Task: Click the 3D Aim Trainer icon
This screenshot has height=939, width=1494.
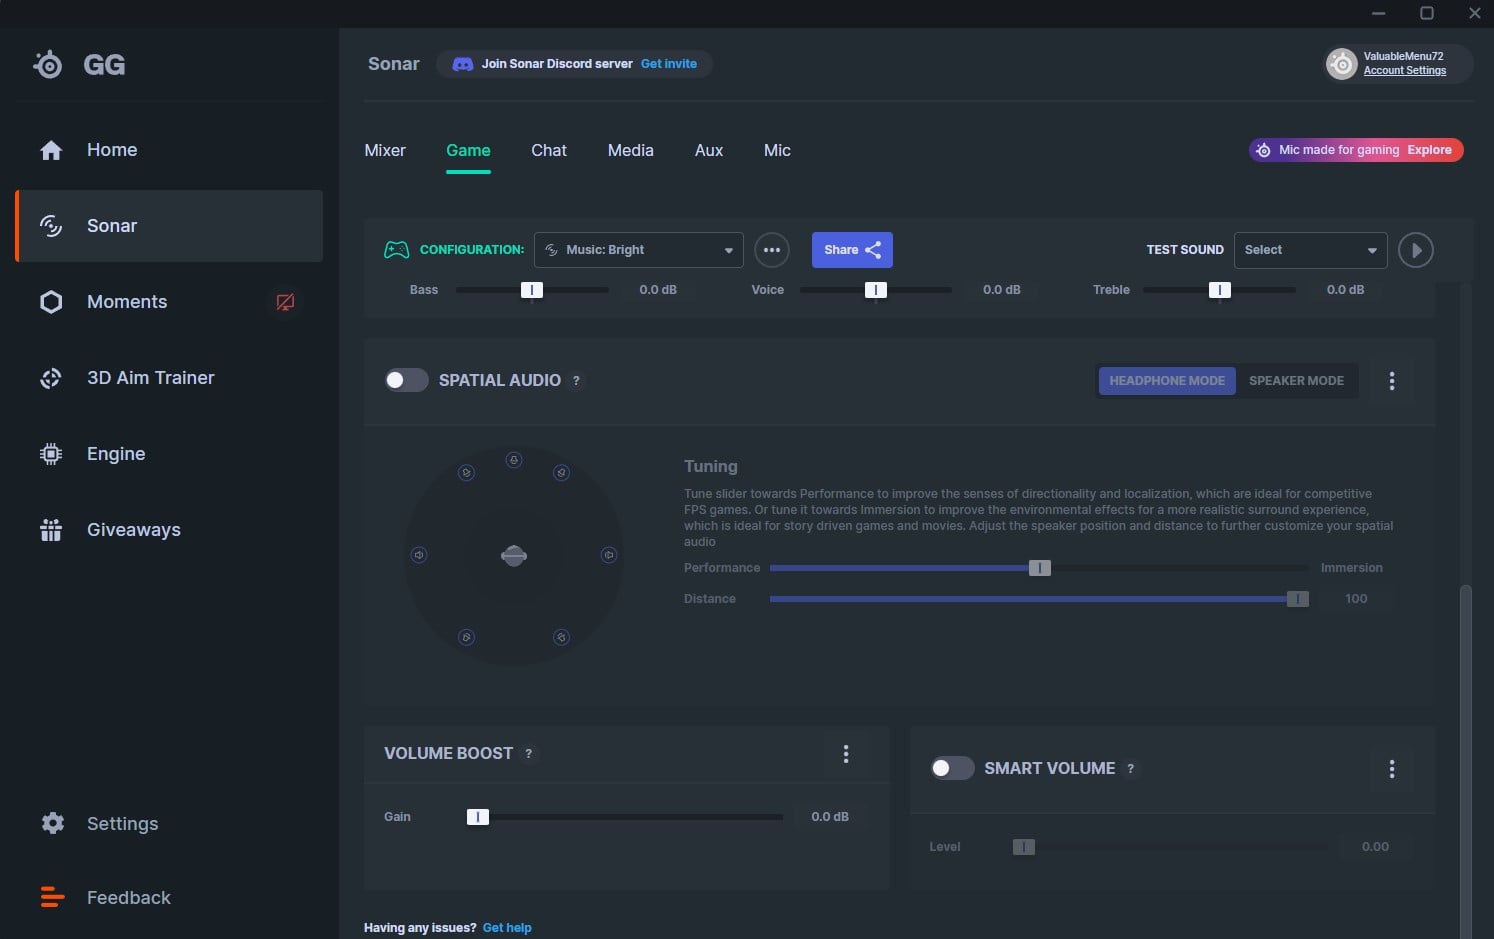Action: click(51, 378)
